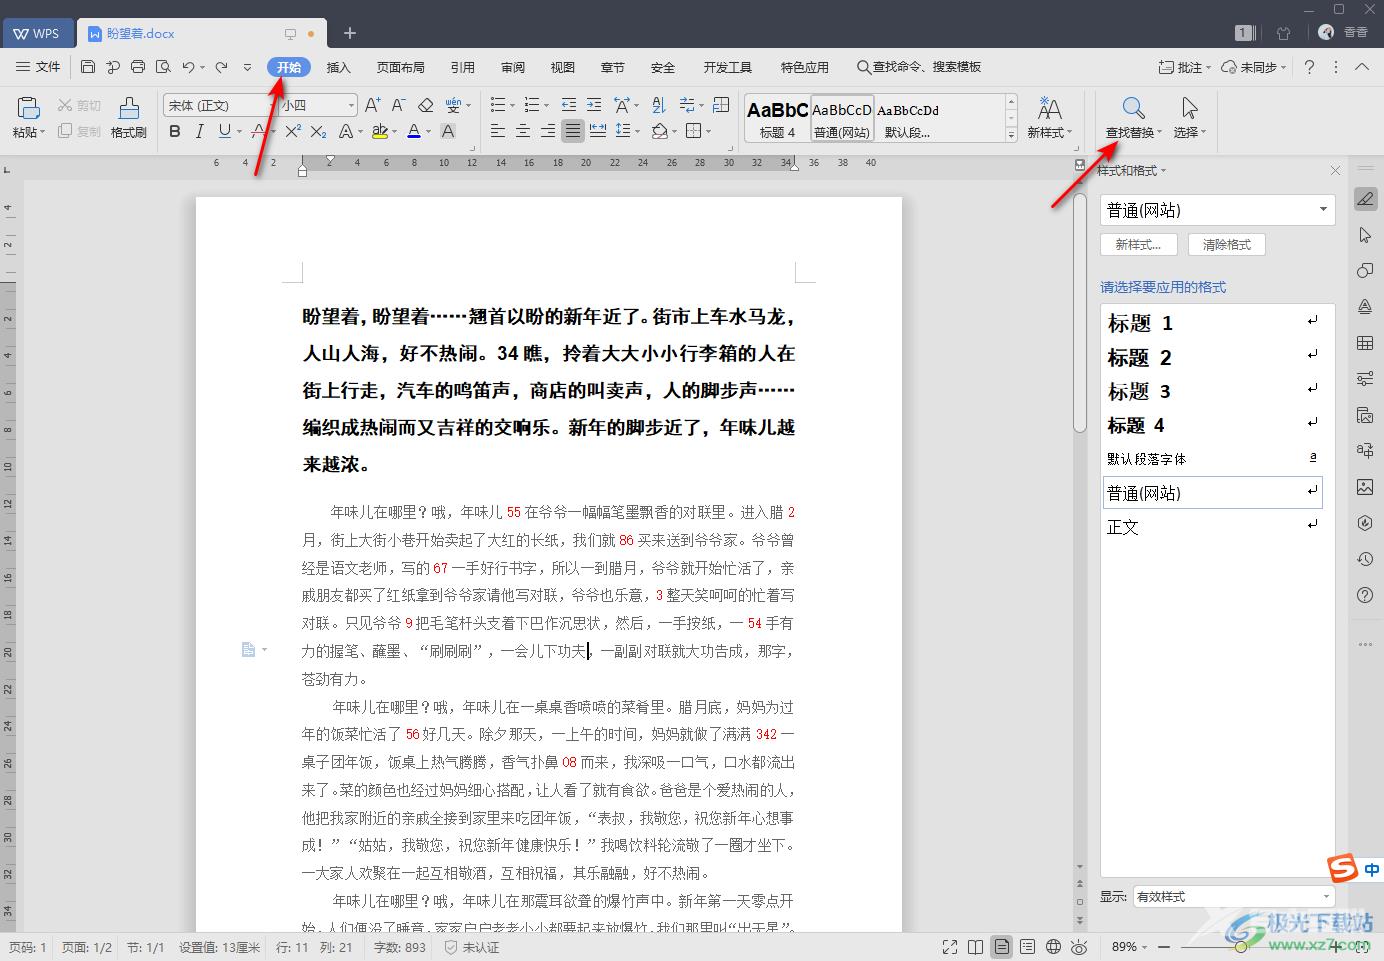The height and width of the screenshot is (961, 1384).
Task: Switch to the 插入 tab
Action: pos(339,67)
